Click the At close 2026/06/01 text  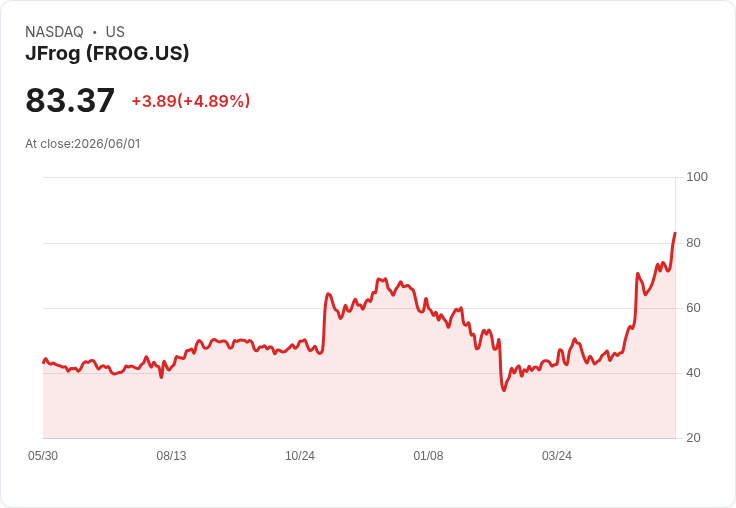click(x=83, y=144)
